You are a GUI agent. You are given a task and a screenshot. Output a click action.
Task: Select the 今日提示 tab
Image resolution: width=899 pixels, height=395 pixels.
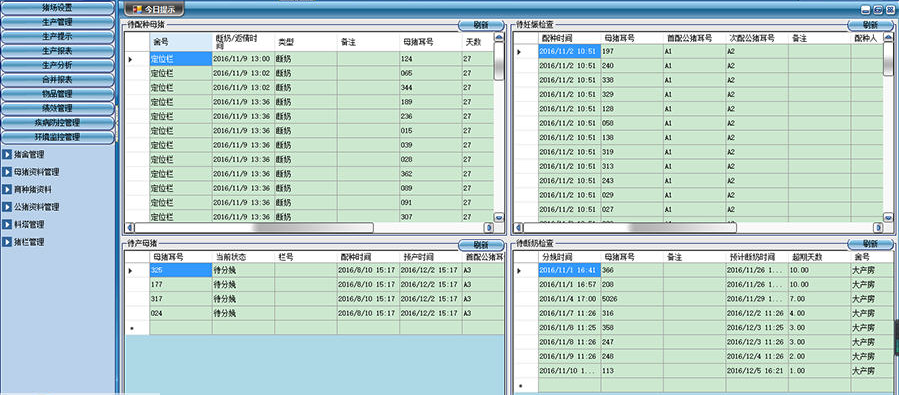pos(154,9)
